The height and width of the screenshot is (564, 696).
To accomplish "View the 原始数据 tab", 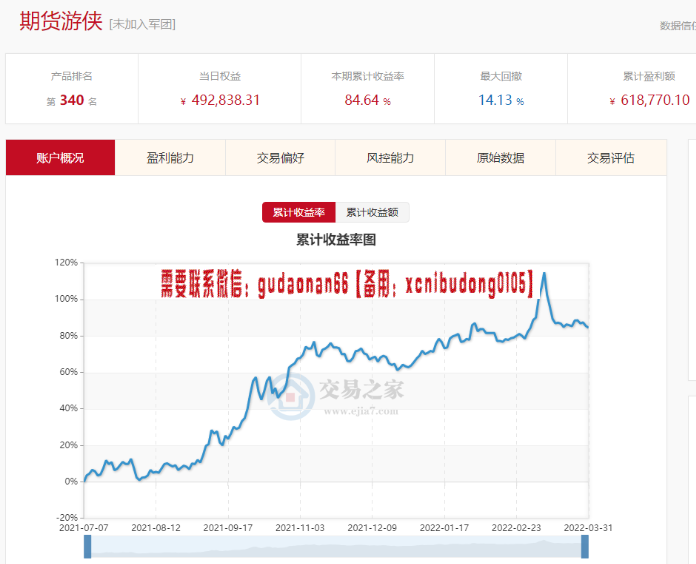I will coord(501,158).
